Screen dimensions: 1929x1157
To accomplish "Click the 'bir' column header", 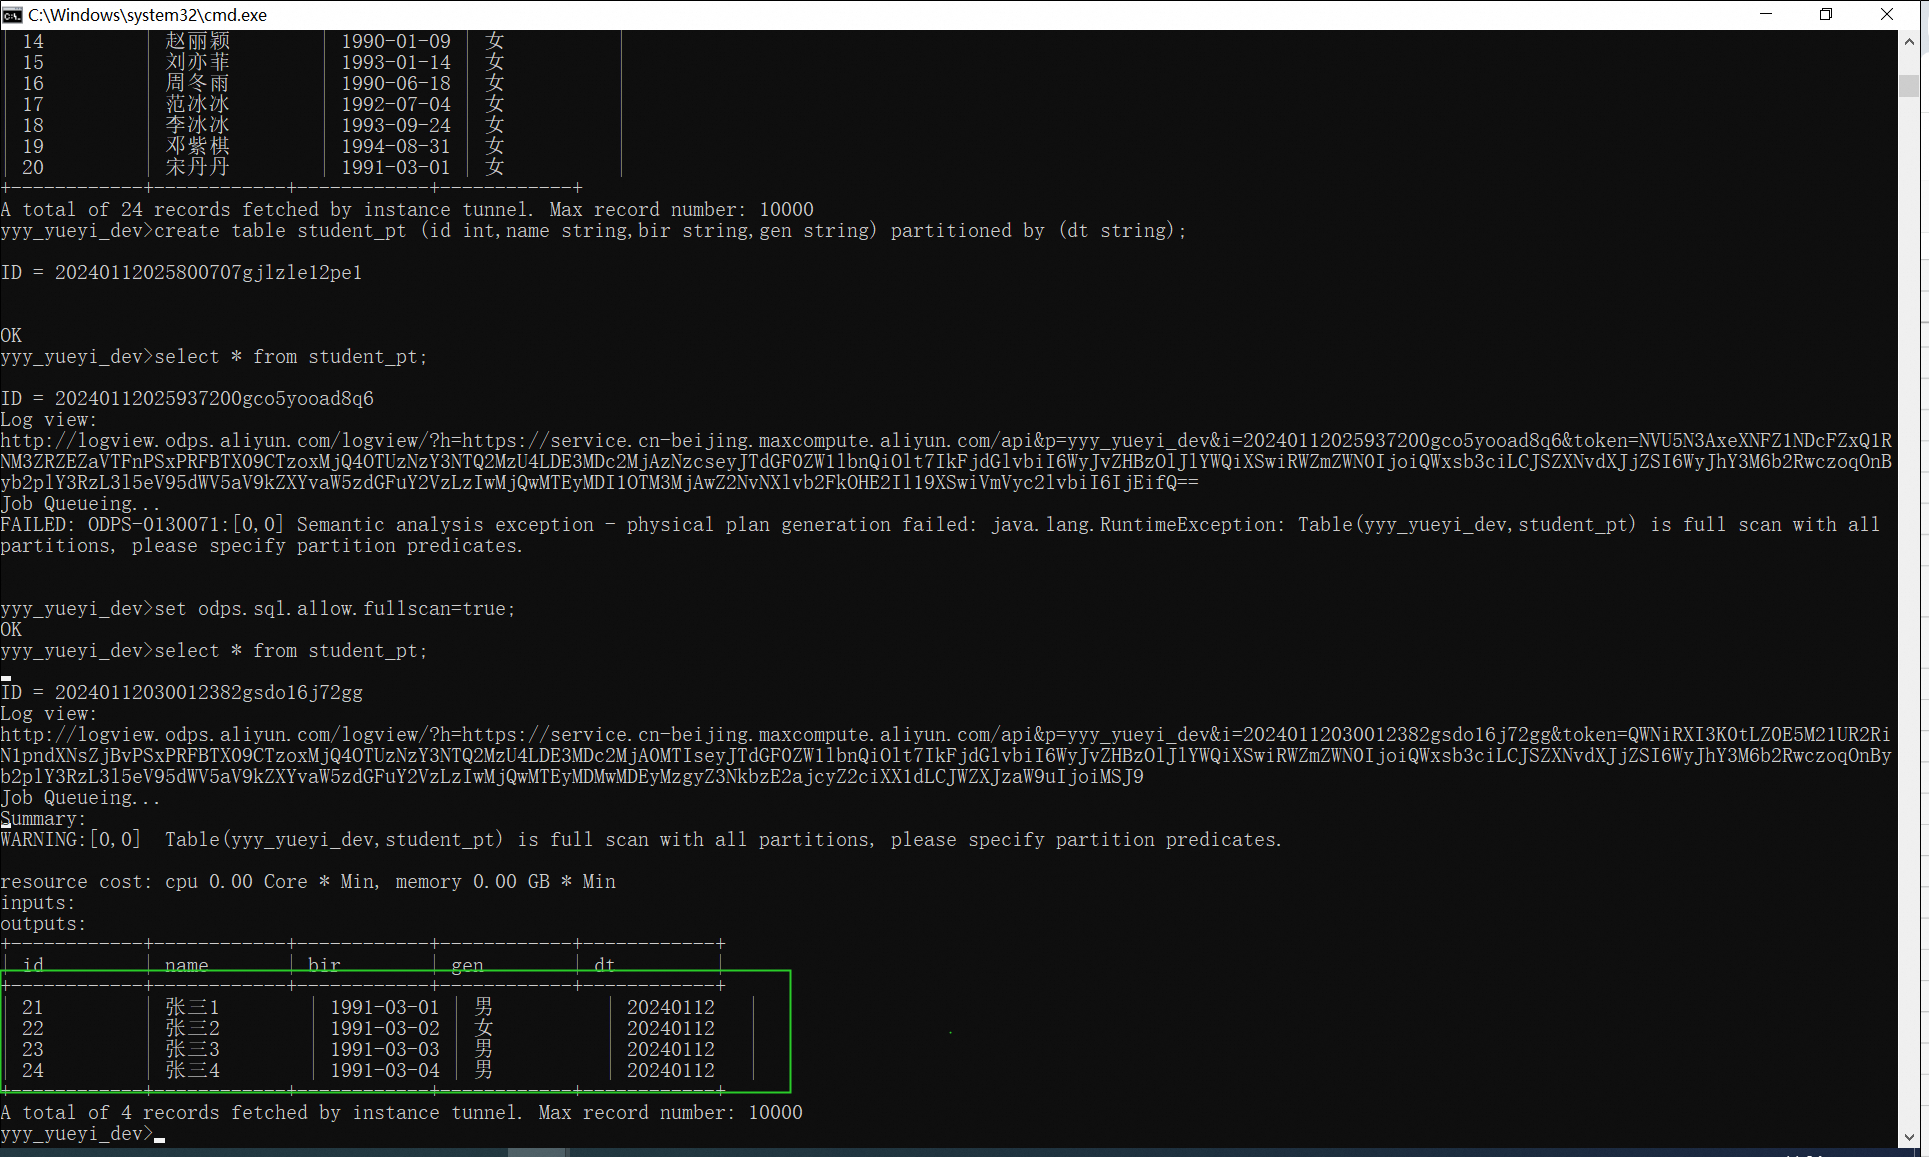I will pyautogui.click(x=324, y=965).
